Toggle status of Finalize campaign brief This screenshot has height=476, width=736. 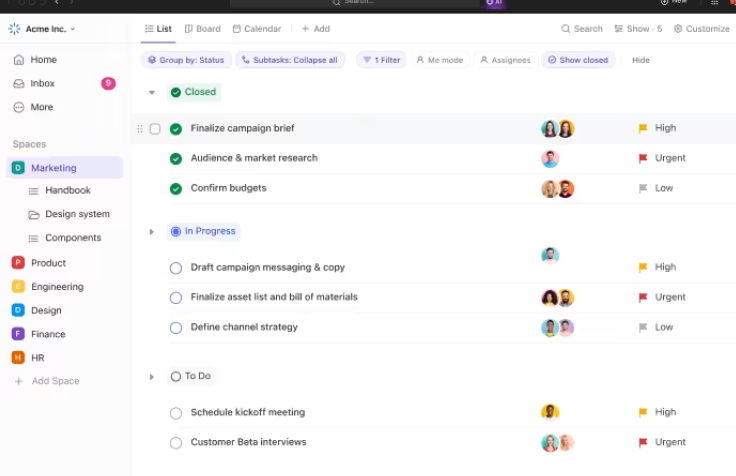tap(176, 129)
